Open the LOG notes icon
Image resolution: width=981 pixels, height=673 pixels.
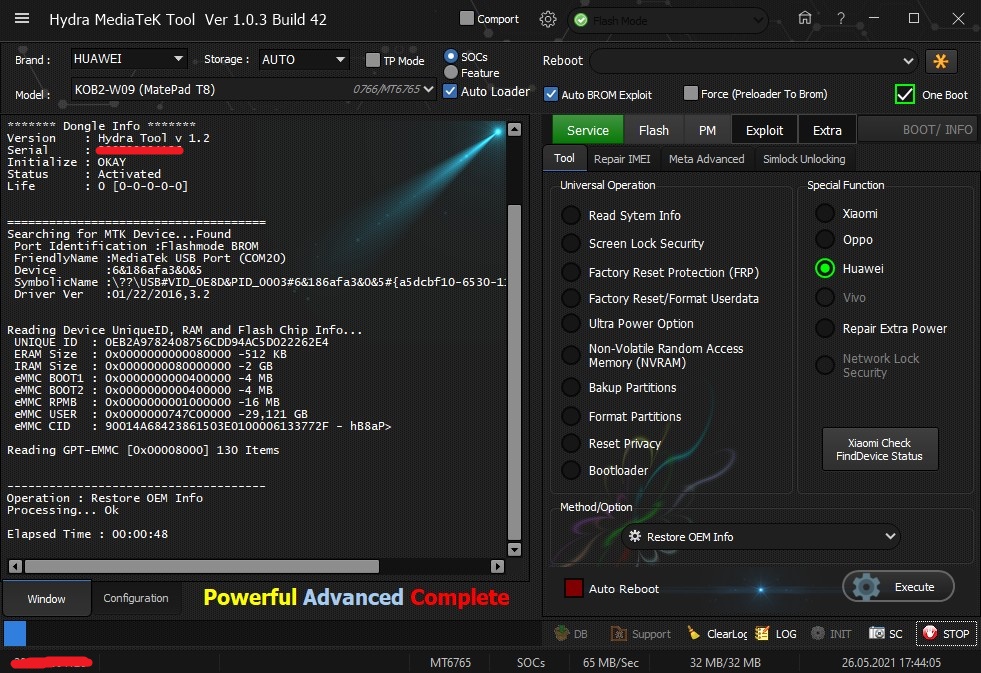[x=762, y=633]
